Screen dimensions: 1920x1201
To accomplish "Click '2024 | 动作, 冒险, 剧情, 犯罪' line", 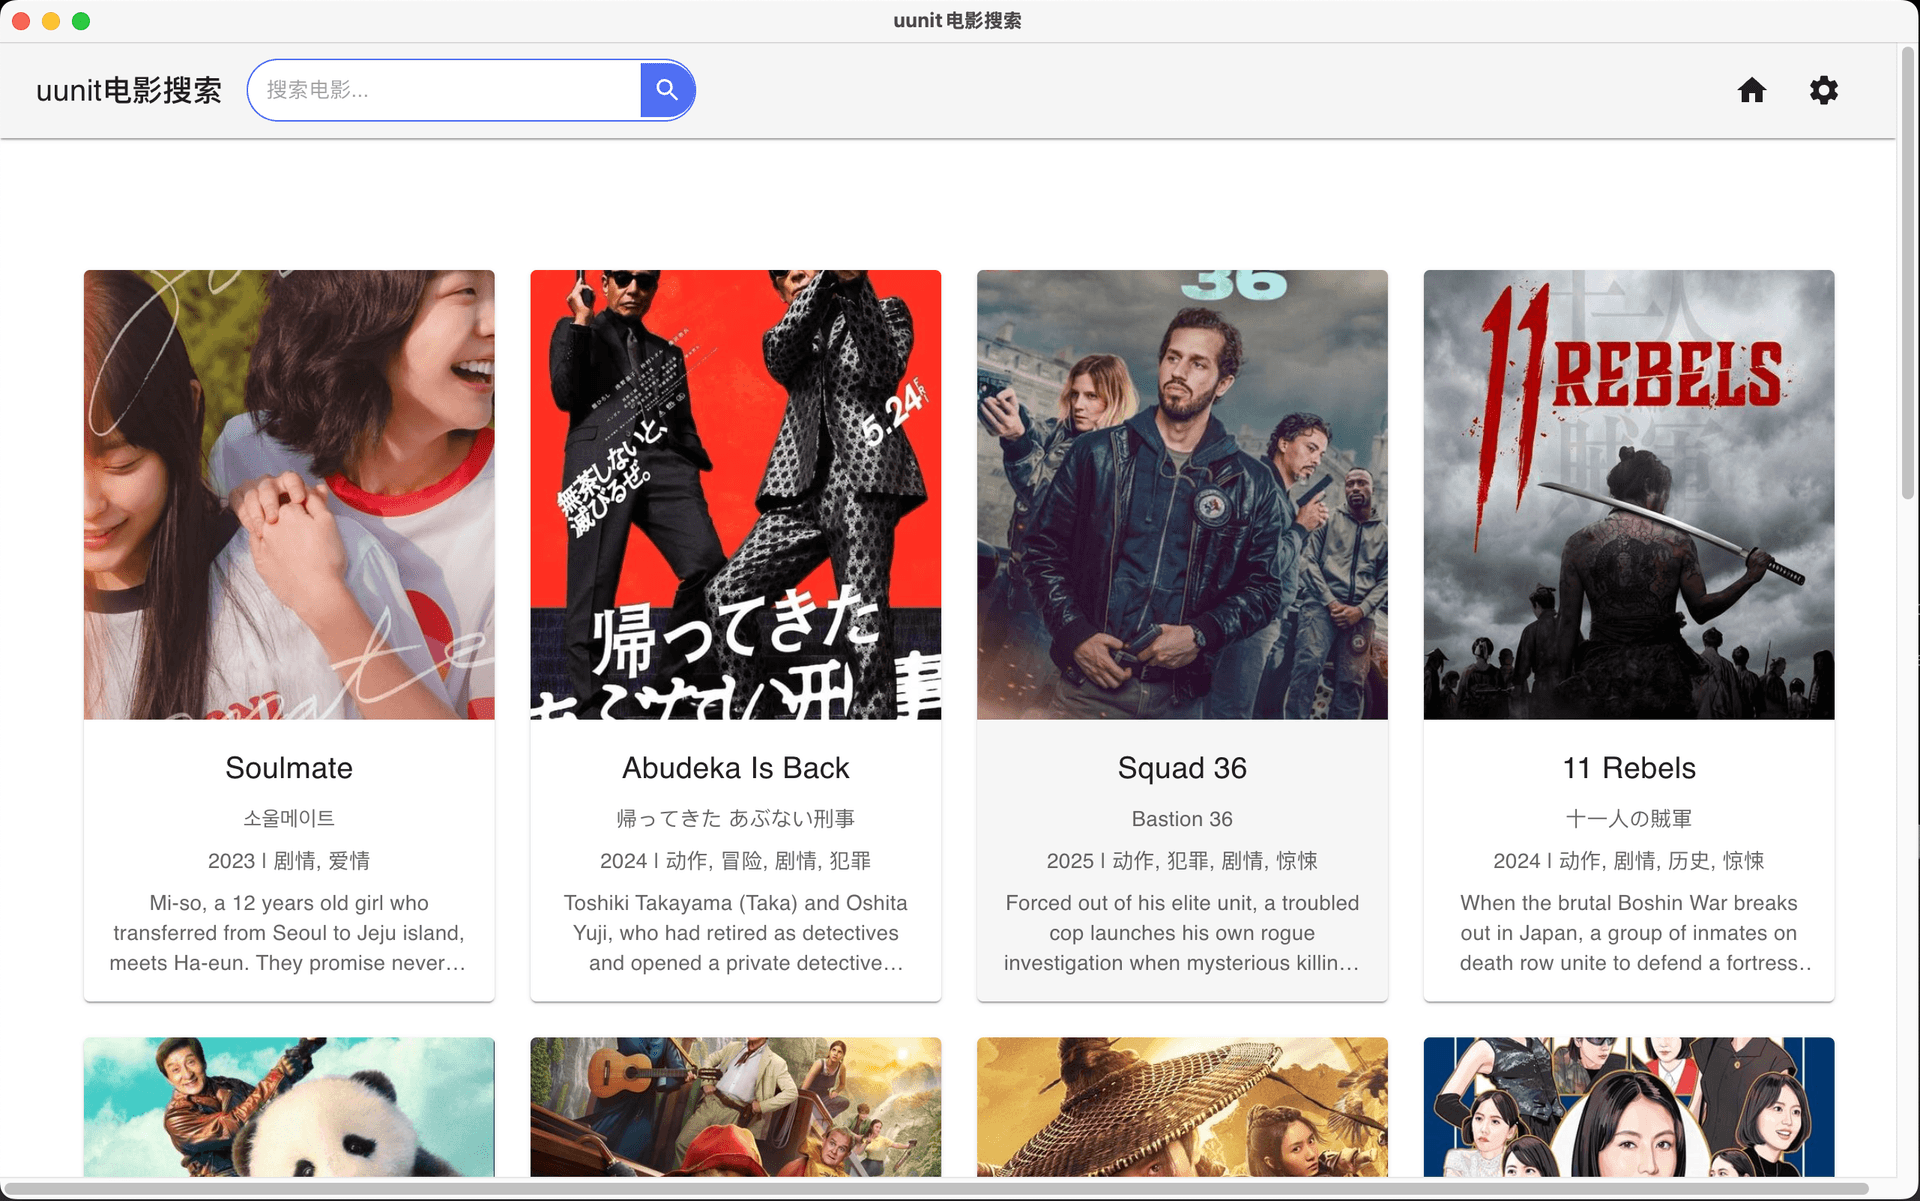I will pyautogui.click(x=736, y=860).
